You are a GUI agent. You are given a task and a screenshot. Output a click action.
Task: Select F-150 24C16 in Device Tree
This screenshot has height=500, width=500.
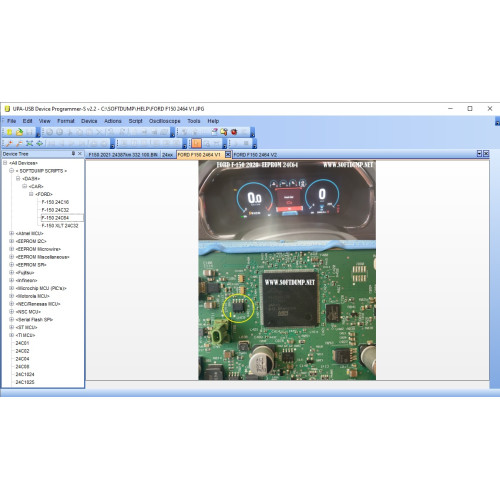tap(55, 202)
